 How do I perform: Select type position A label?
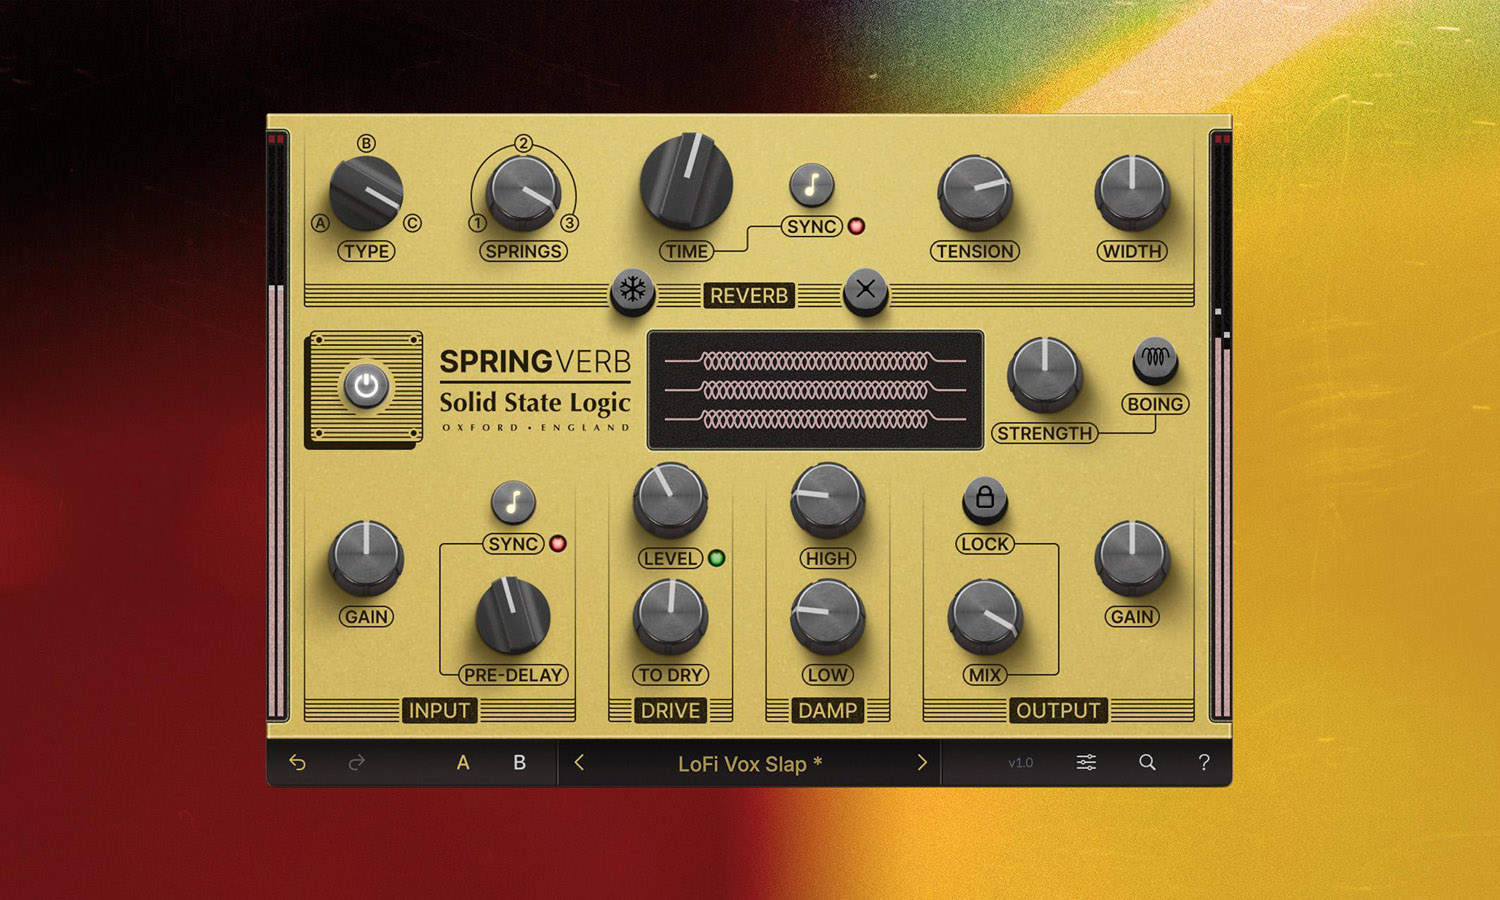(x=320, y=223)
